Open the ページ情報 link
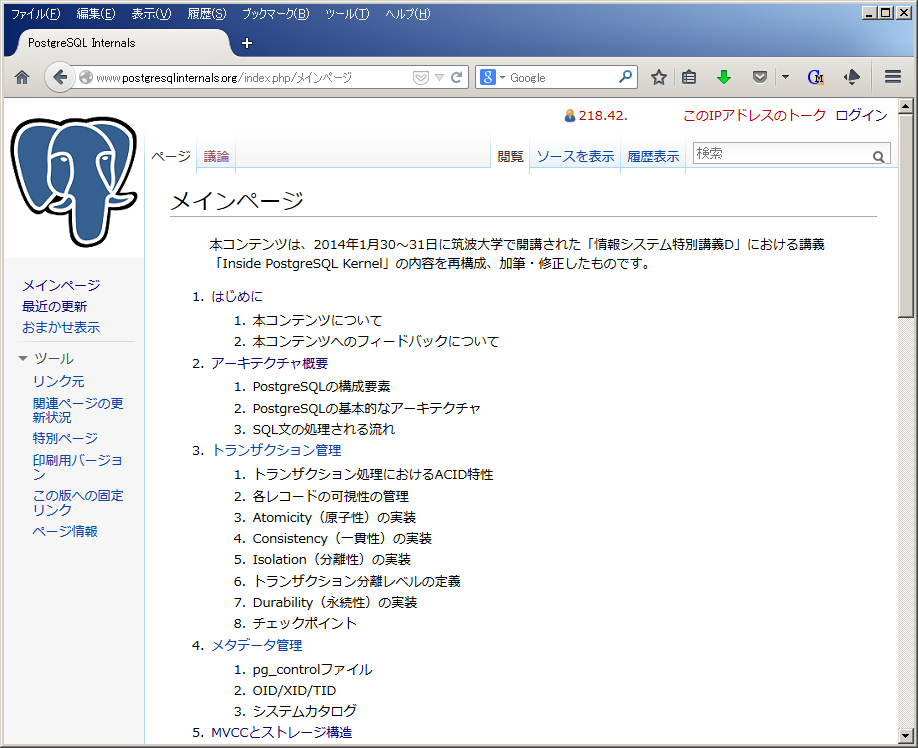 [x=65, y=531]
